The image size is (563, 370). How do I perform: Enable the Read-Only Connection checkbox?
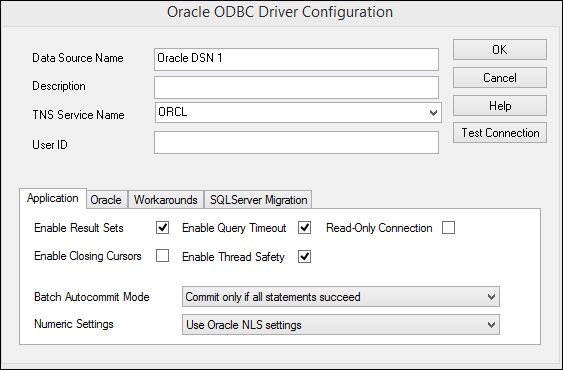(x=448, y=228)
